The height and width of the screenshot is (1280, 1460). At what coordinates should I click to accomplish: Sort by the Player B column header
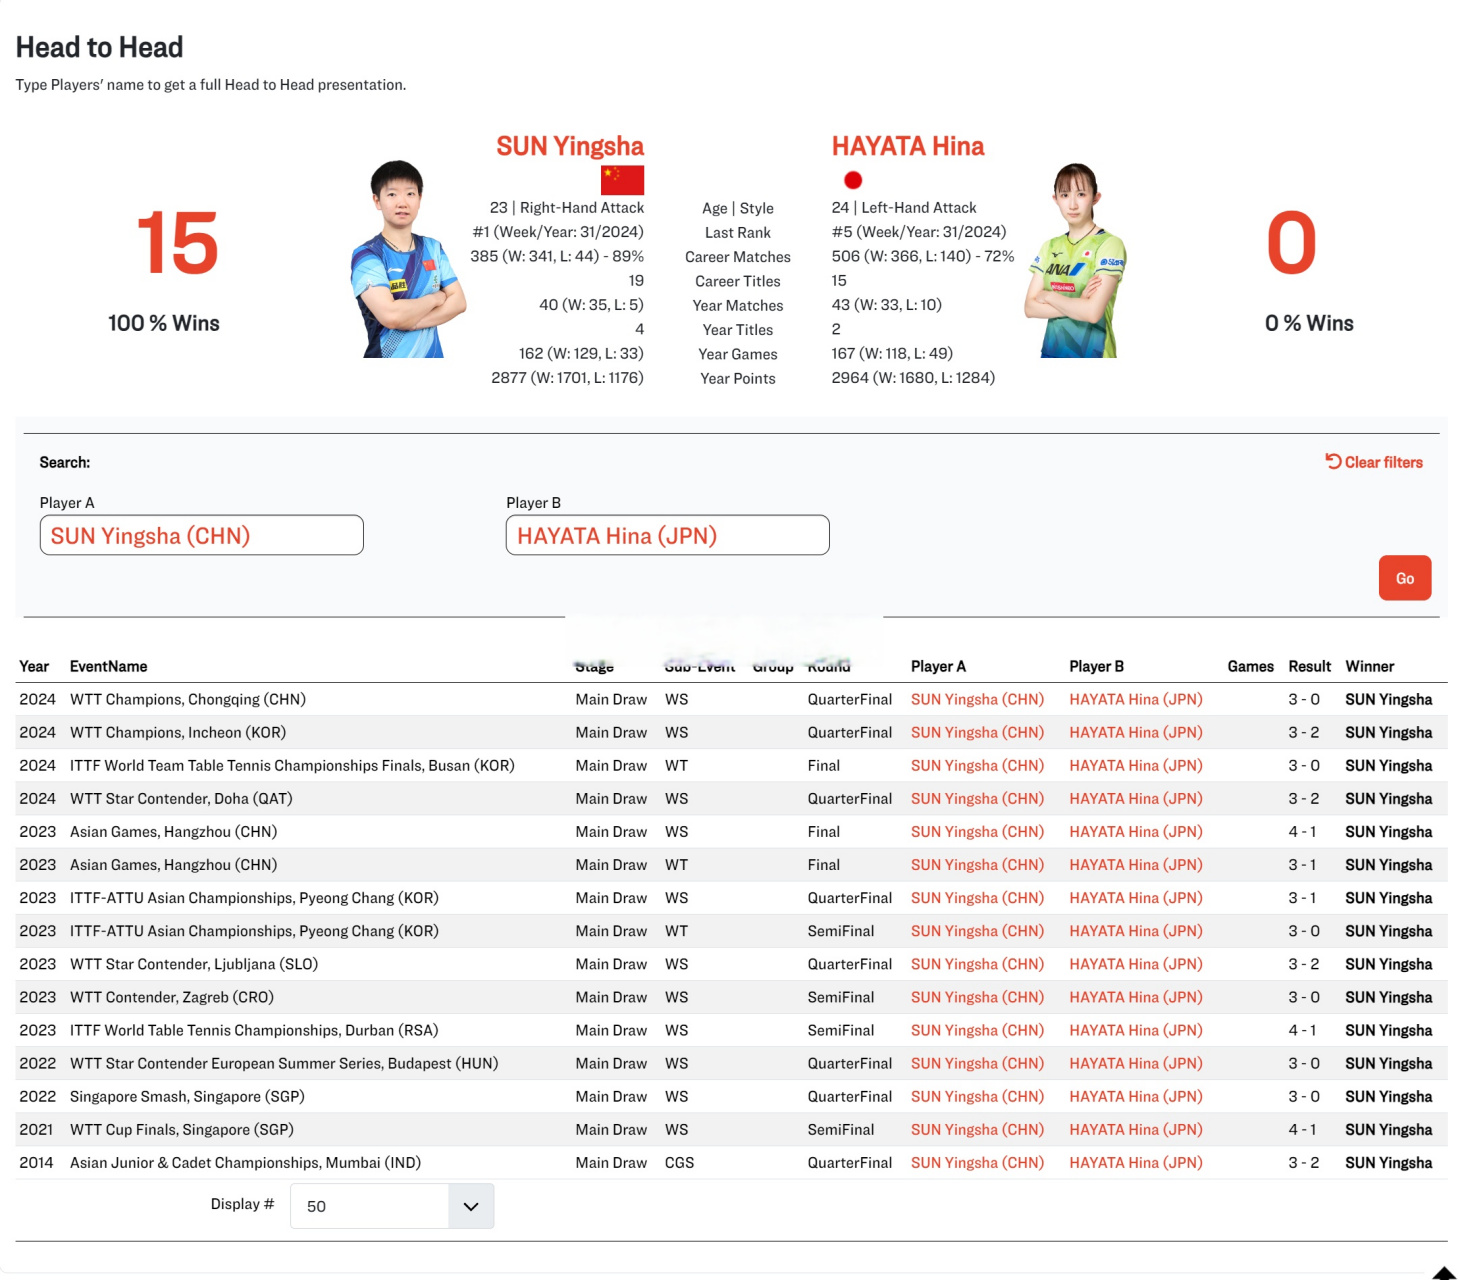pyautogui.click(x=1096, y=666)
